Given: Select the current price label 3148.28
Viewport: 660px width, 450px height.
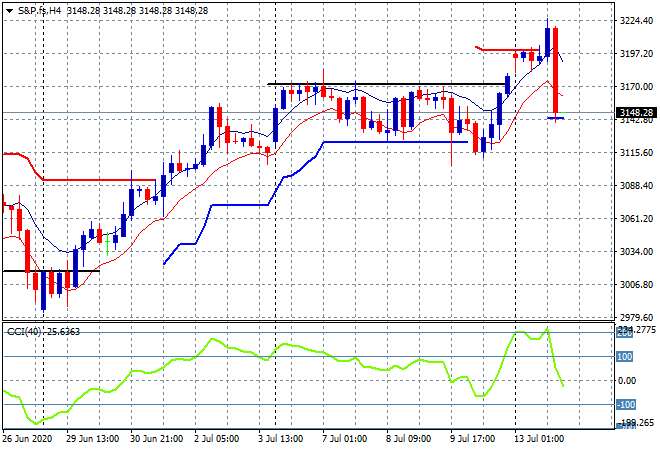Looking at the screenshot, I should [636, 112].
